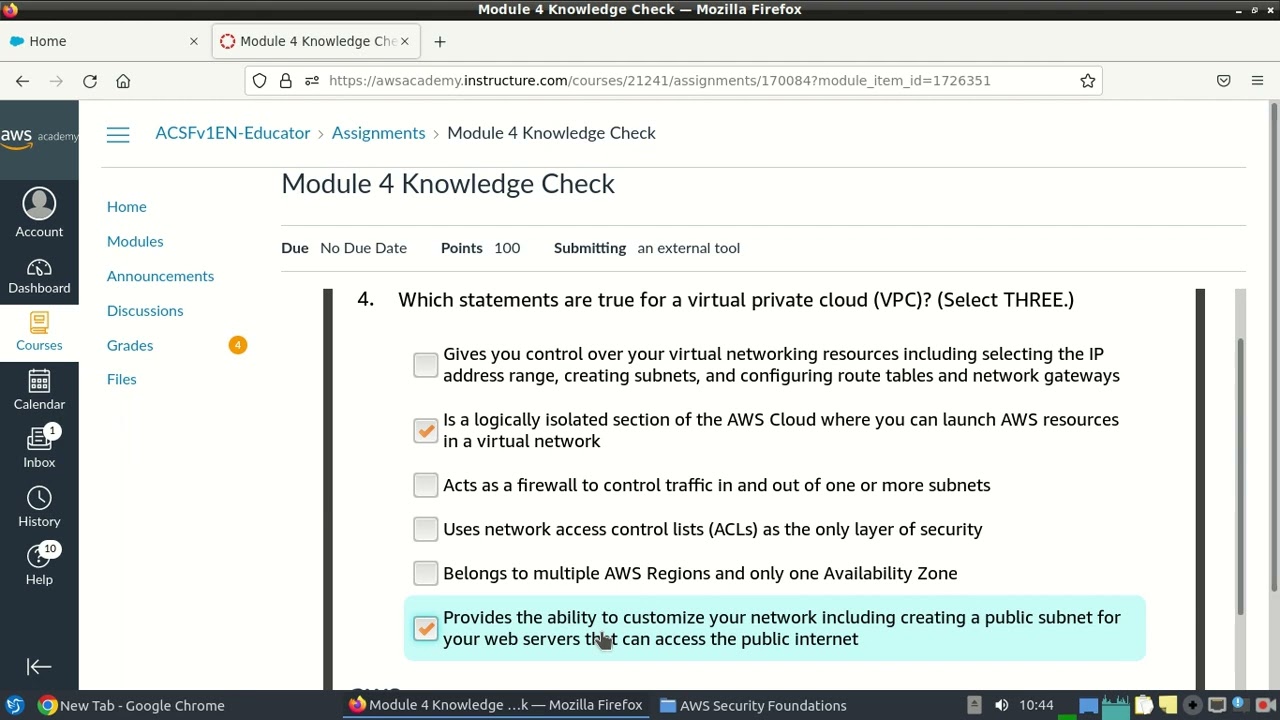Click the notification alert tray icon
Viewport: 1280px width, 720px height.
pos(1241,705)
